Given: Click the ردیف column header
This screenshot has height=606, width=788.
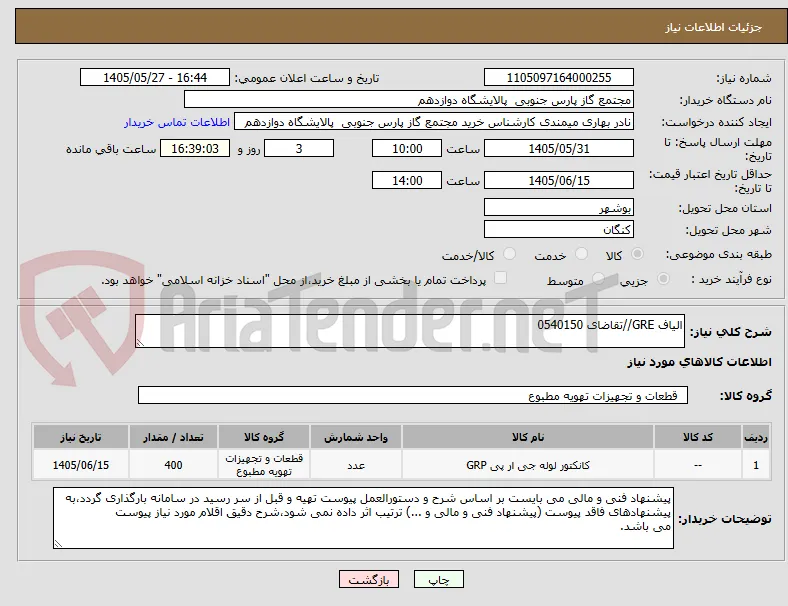Looking at the screenshot, I should click(755, 437).
